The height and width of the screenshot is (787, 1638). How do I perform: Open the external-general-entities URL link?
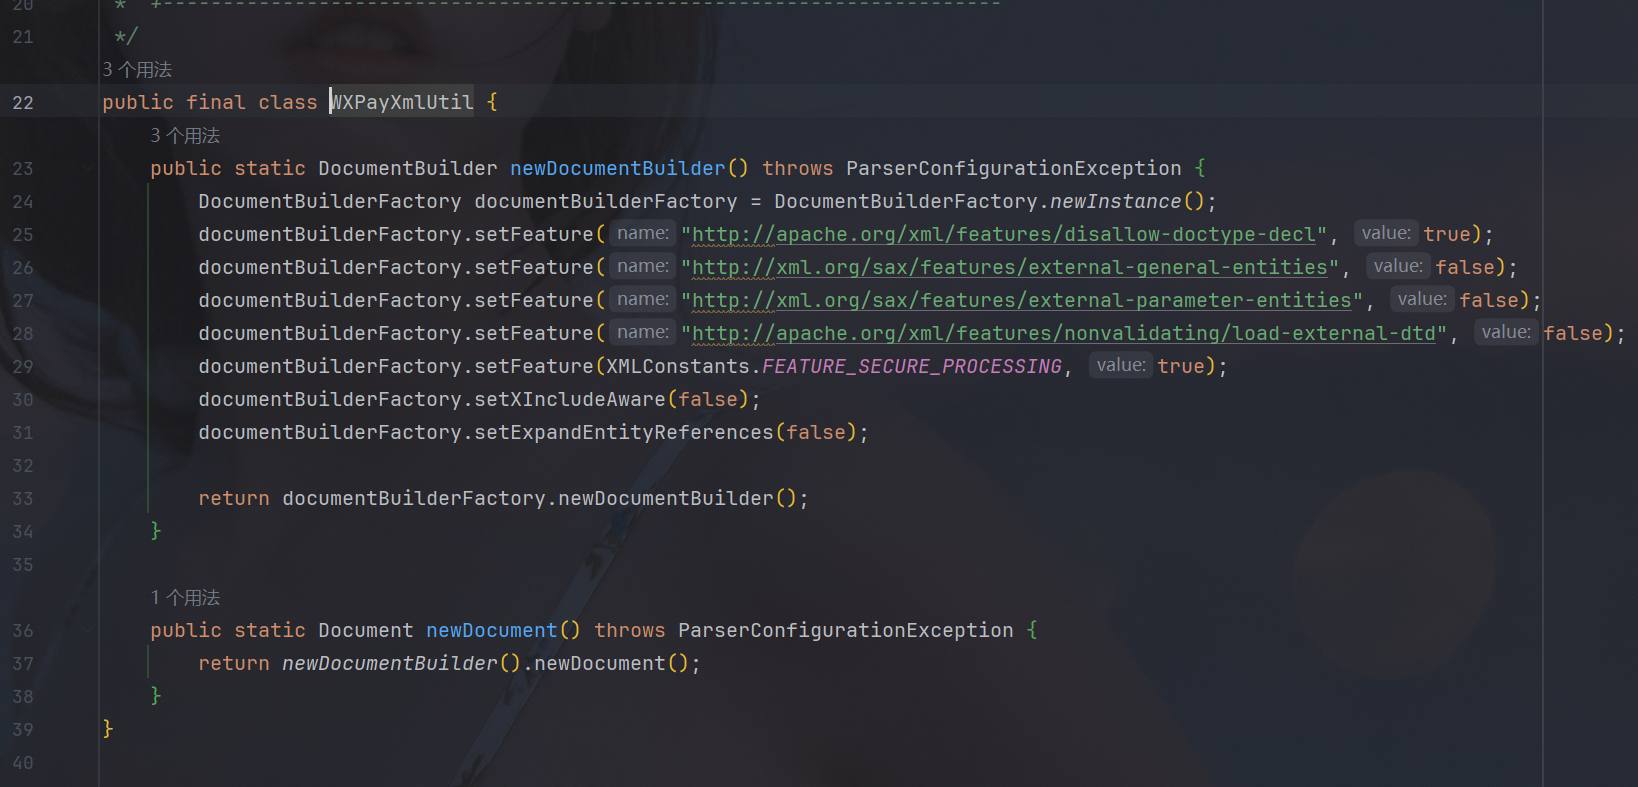point(1009,268)
